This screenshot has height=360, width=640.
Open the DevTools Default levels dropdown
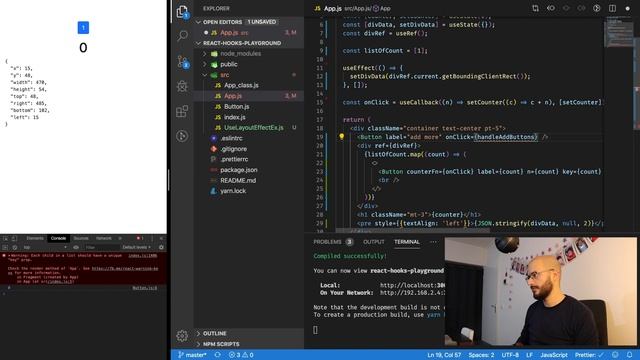[x=136, y=247]
